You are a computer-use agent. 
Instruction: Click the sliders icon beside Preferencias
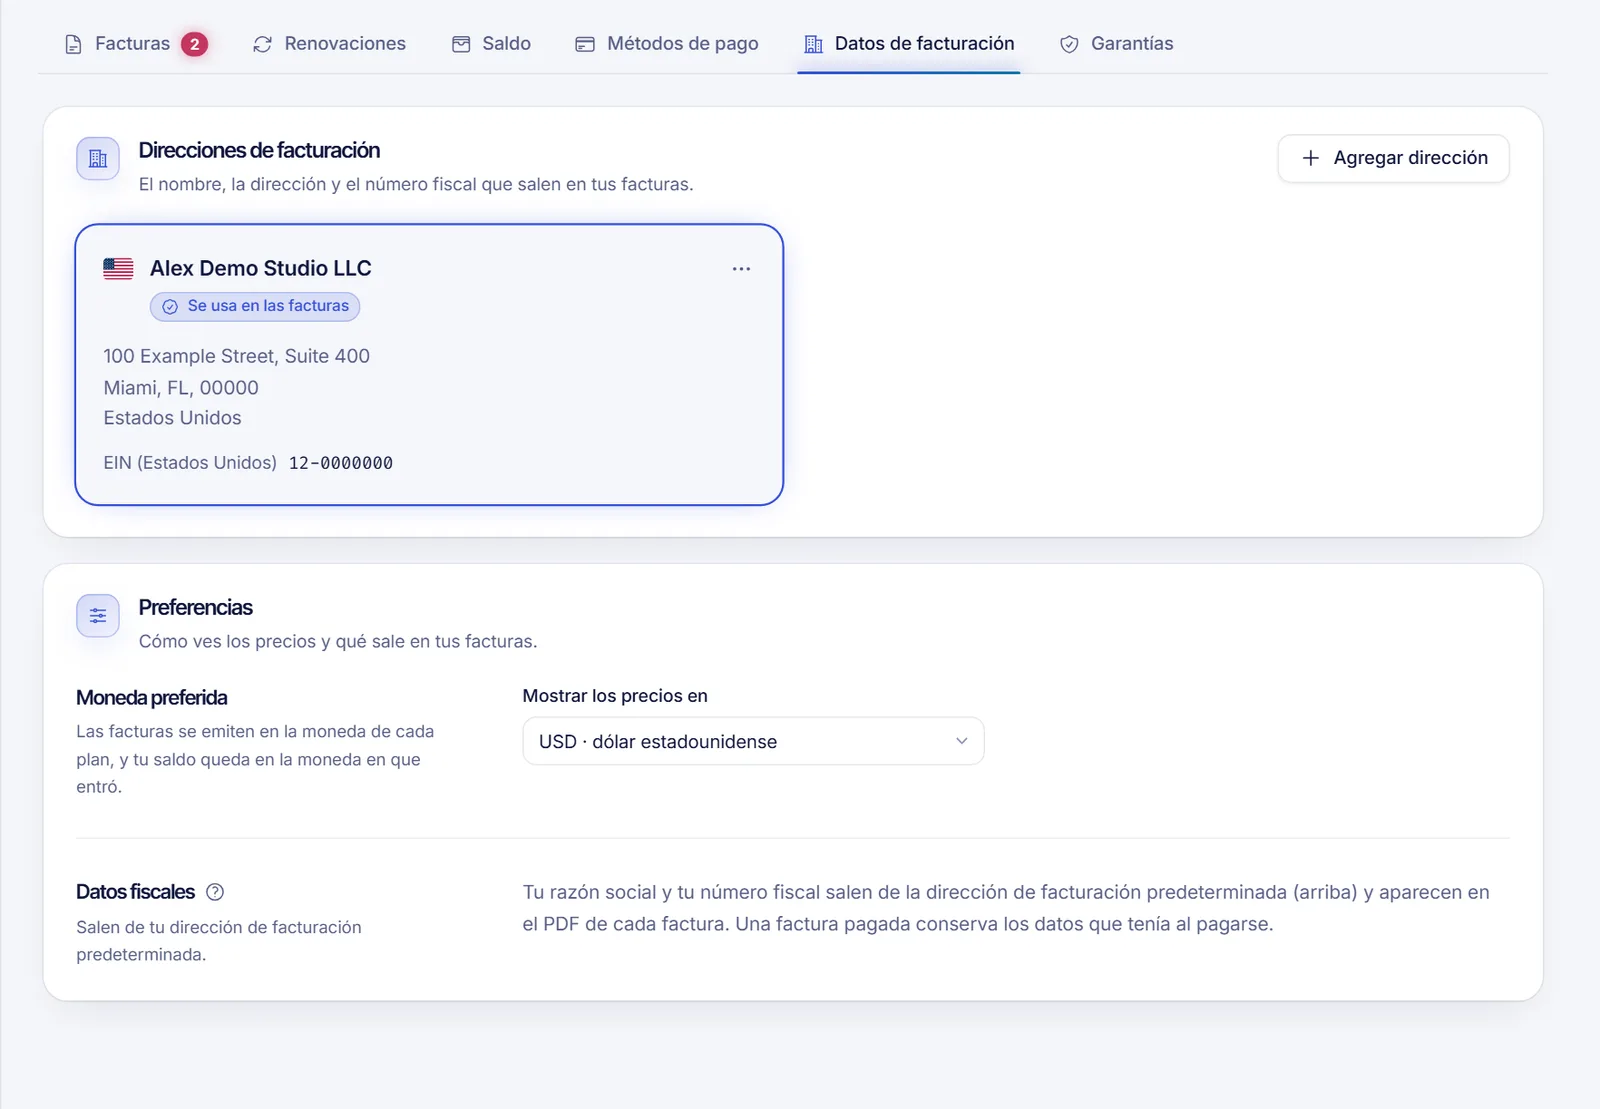pos(98,616)
